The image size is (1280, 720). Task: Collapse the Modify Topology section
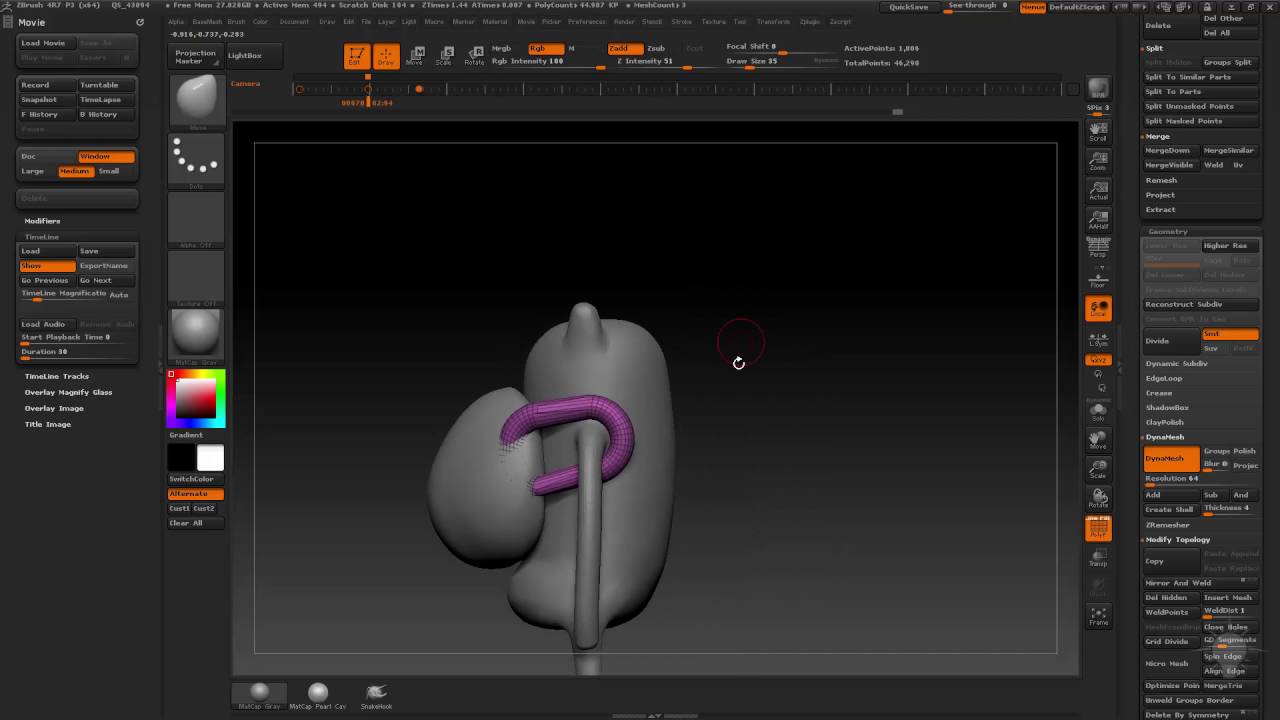(1177, 539)
